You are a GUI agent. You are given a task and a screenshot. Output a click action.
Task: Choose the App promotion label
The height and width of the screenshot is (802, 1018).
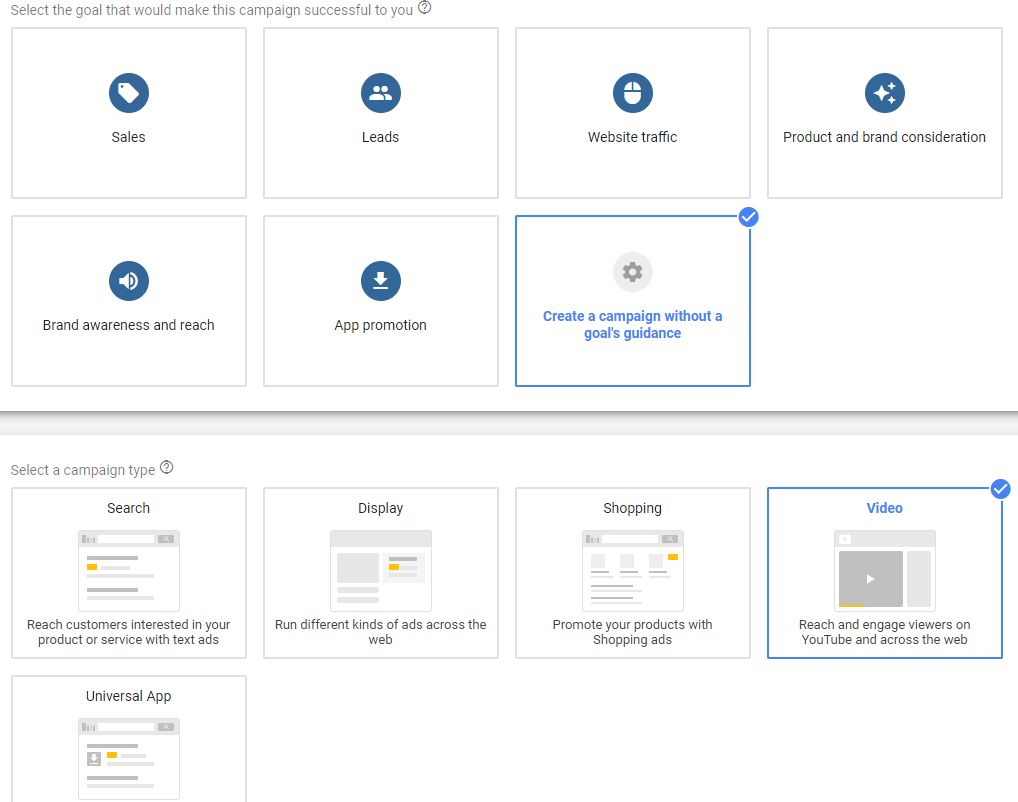click(380, 325)
